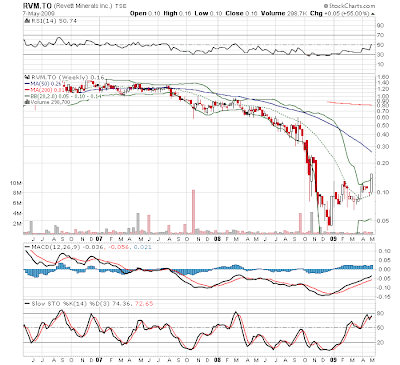Click the tallest pink volume bar
The height and width of the screenshot is (365, 400).
click(193, 211)
